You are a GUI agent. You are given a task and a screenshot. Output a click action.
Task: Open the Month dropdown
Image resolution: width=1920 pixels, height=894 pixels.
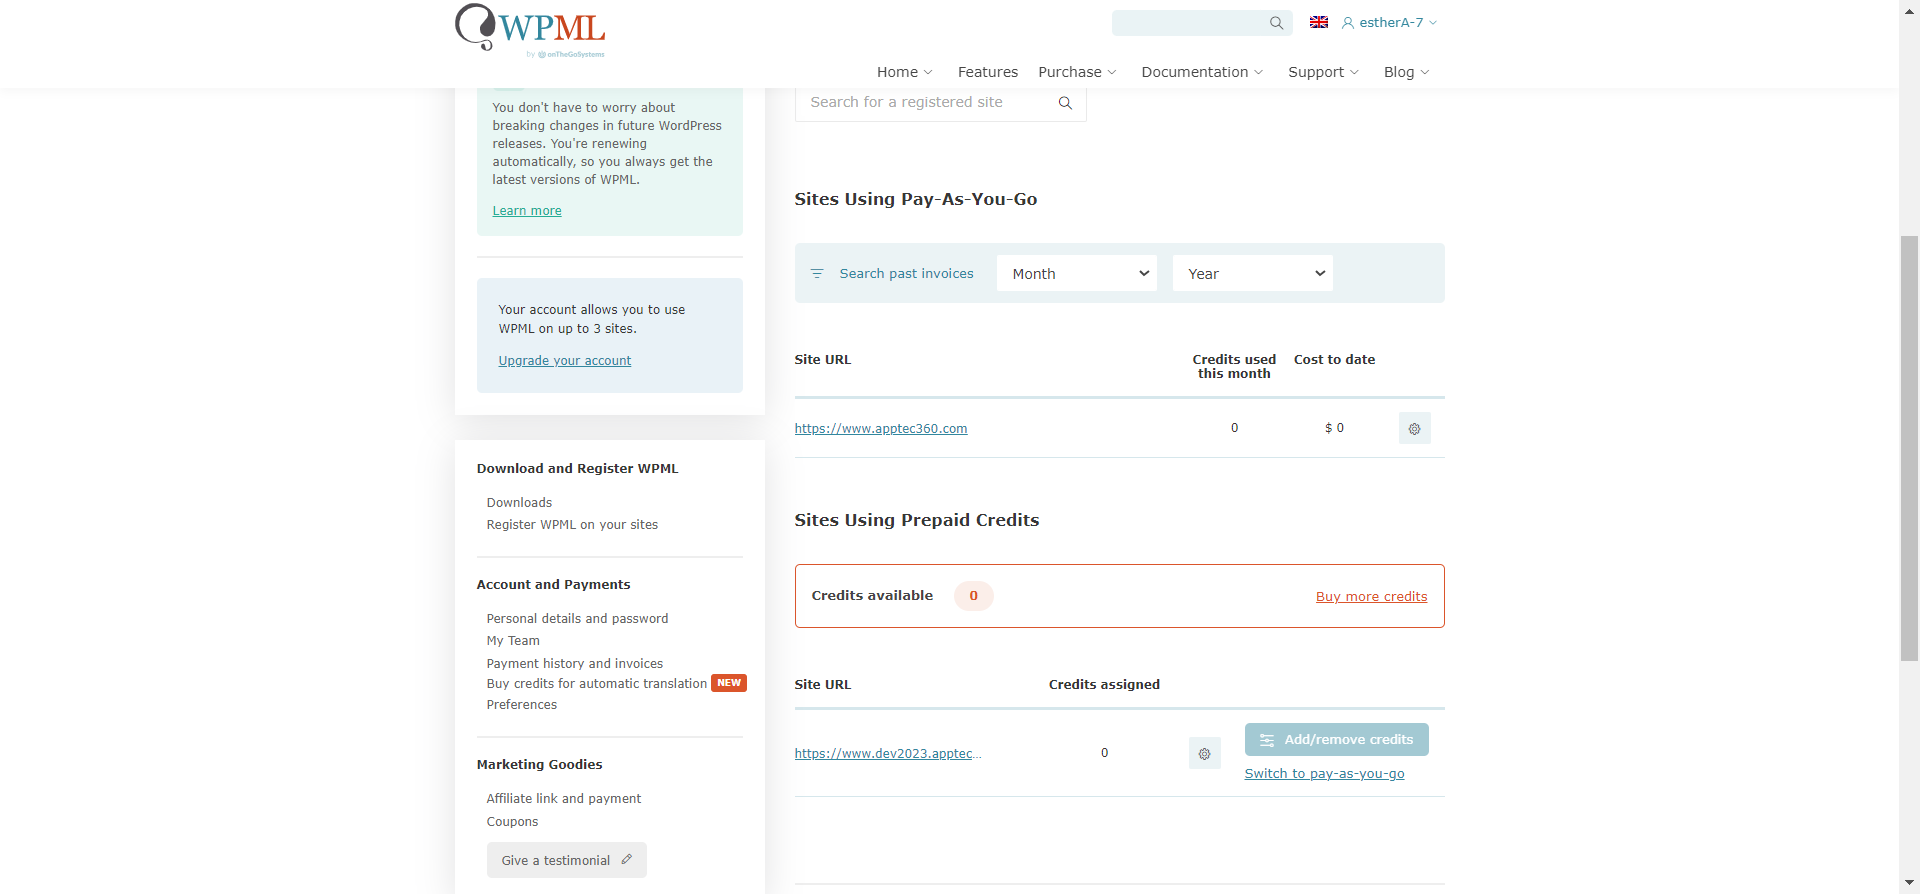1077,274
